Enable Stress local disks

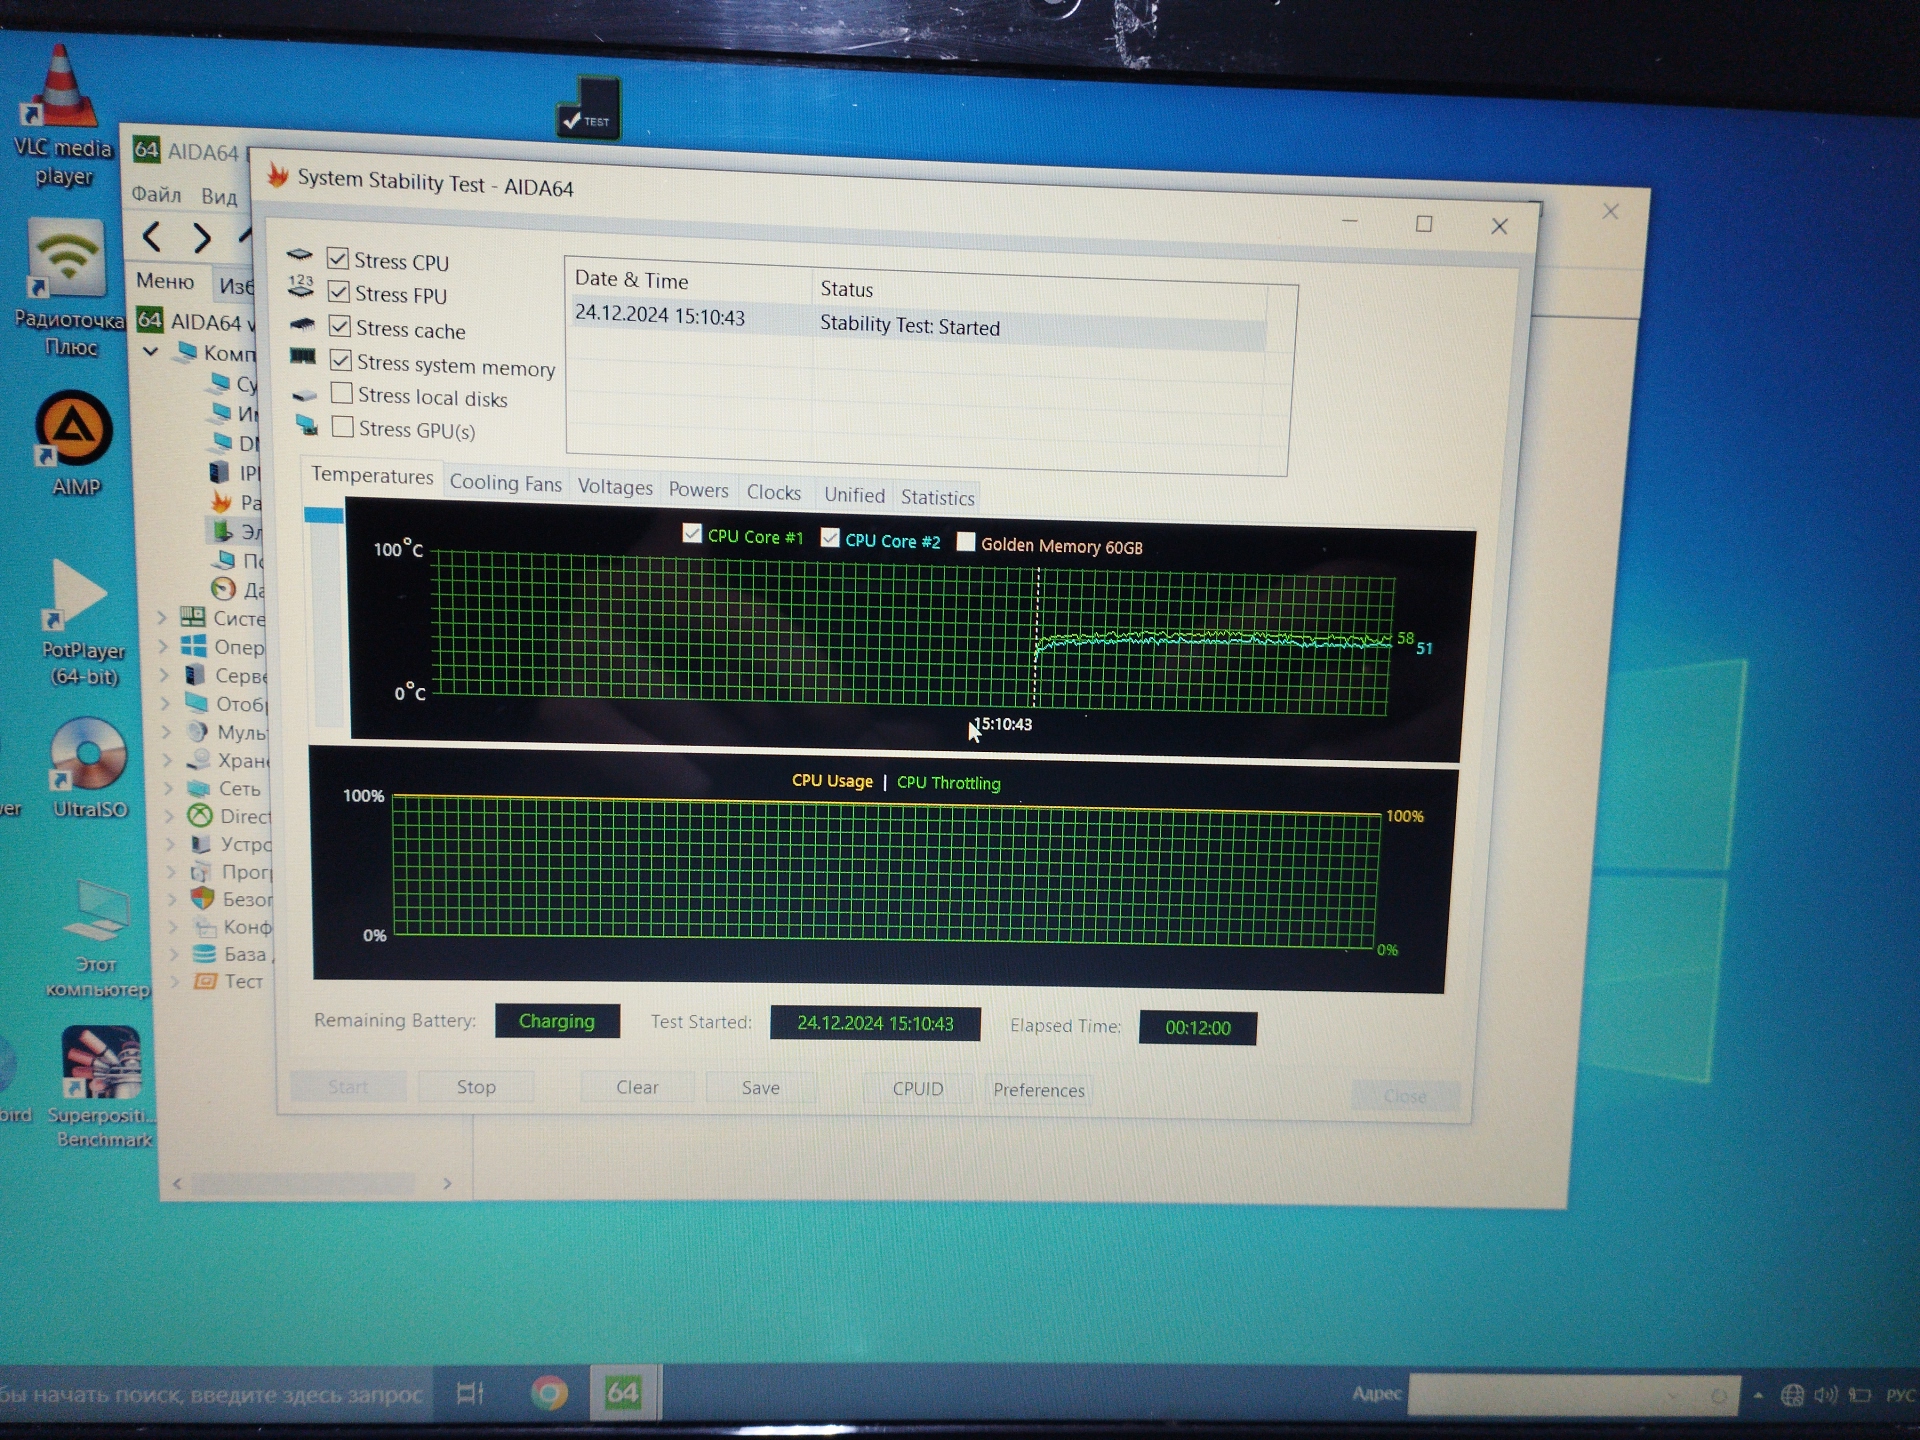tap(342, 393)
